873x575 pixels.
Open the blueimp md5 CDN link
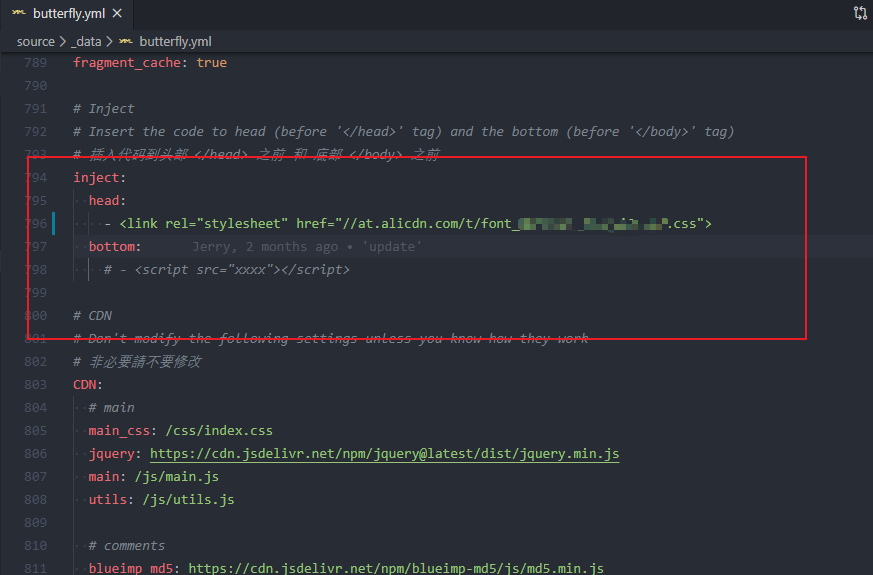tap(396, 568)
